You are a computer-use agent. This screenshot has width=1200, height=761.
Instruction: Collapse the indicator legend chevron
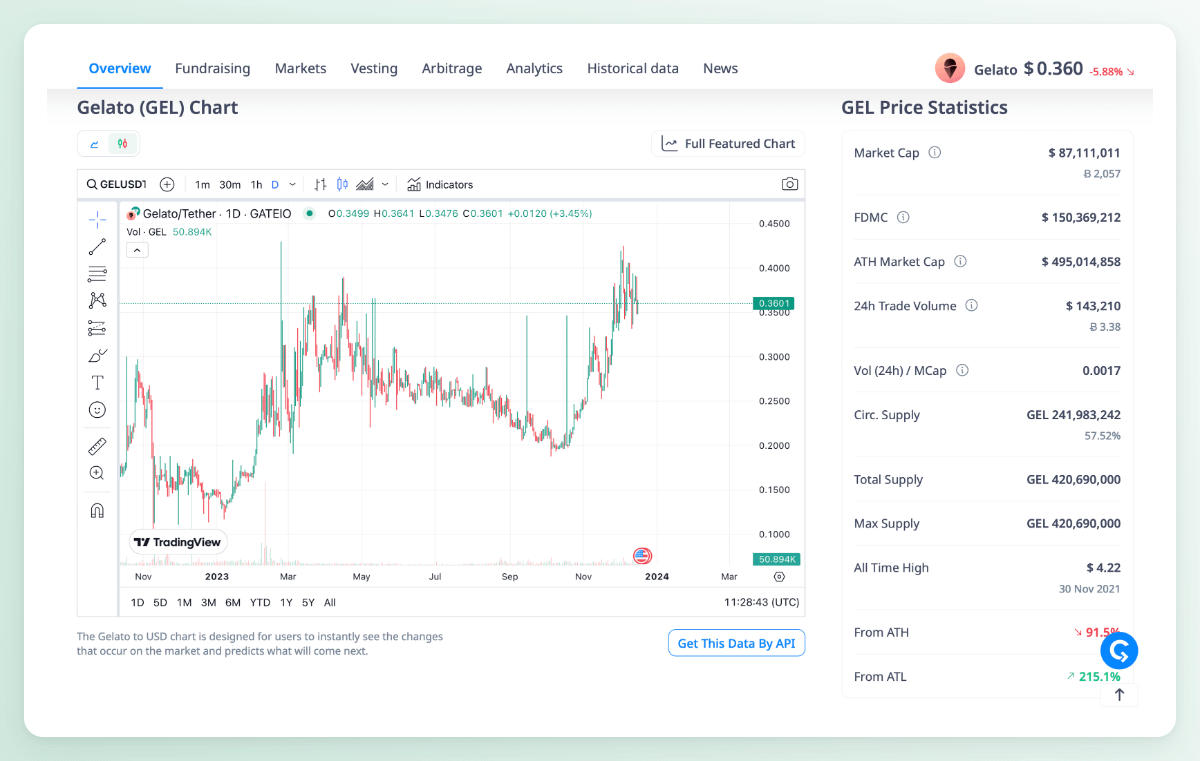pos(138,250)
